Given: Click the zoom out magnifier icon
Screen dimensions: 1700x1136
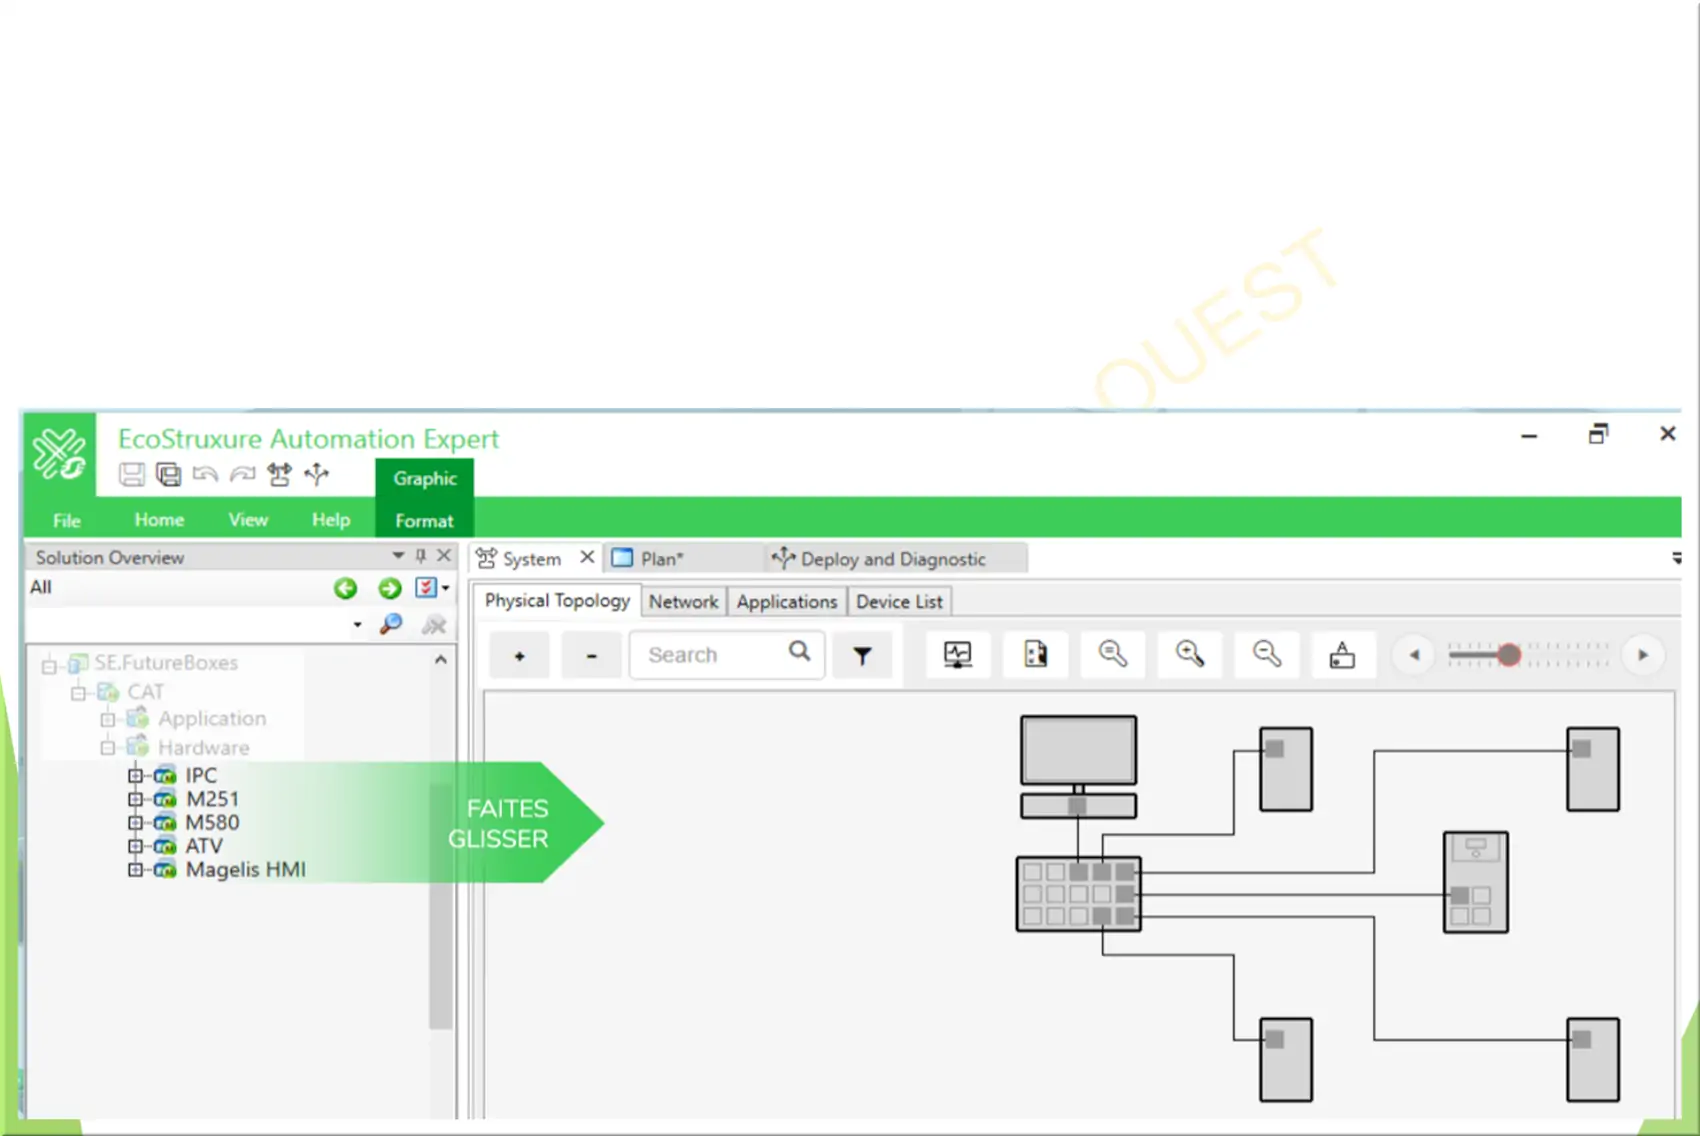Looking at the screenshot, I should click(1267, 655).
